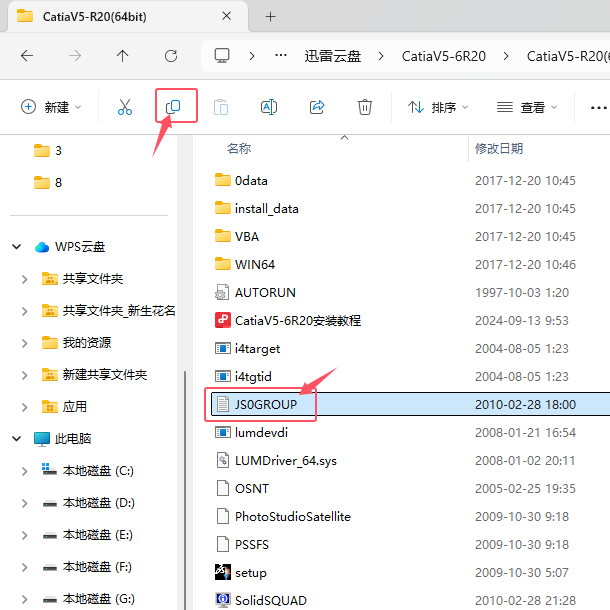Click the computer icon in address bar

(222, 56)
